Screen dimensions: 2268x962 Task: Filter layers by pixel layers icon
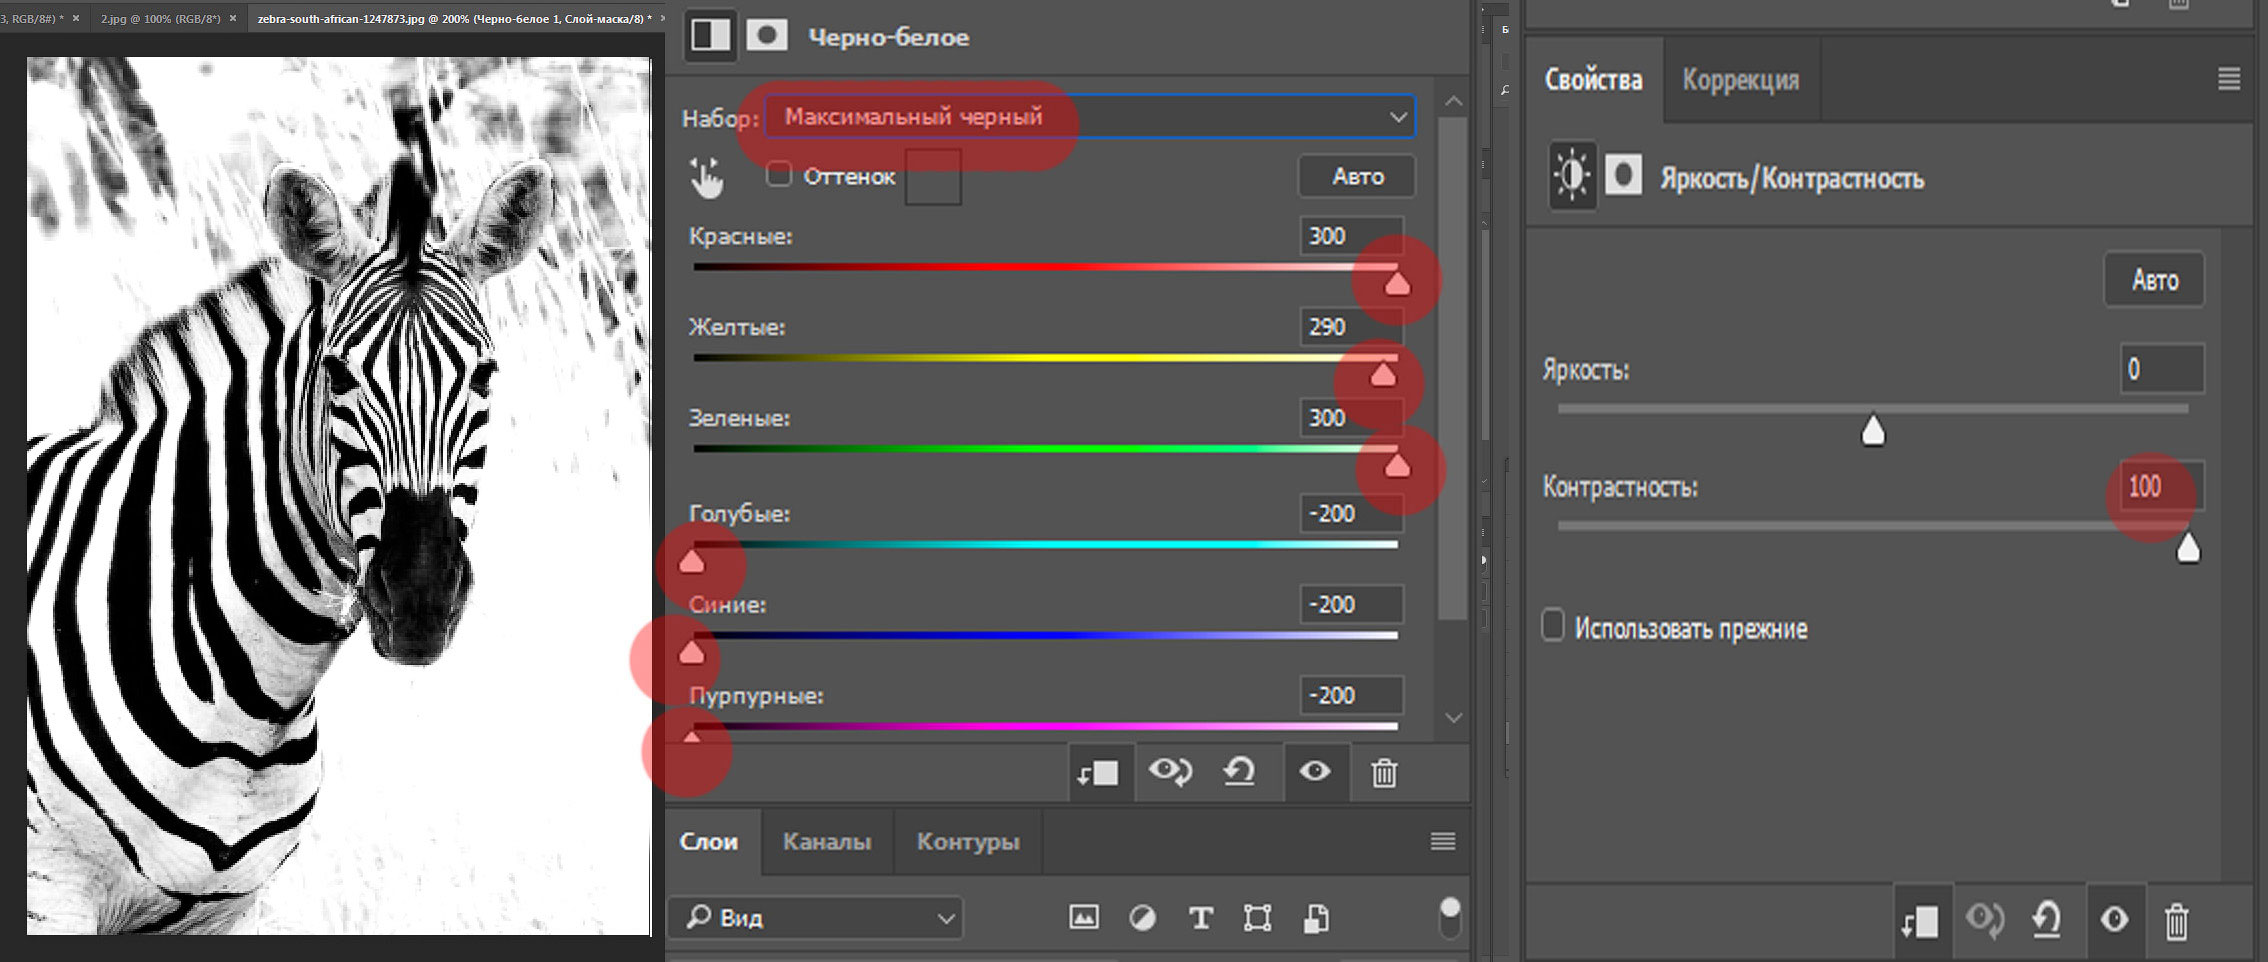pos(1084,917)
